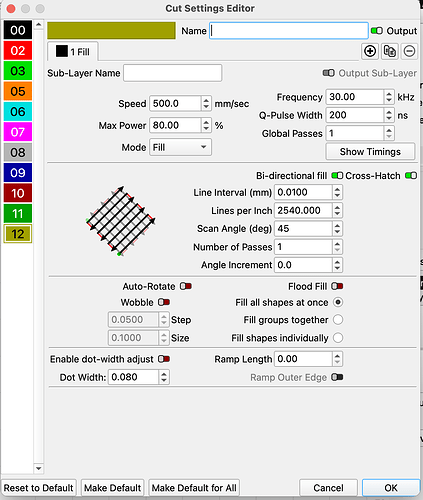Toggle Output Sub-Layer switch

pos(329,73)
